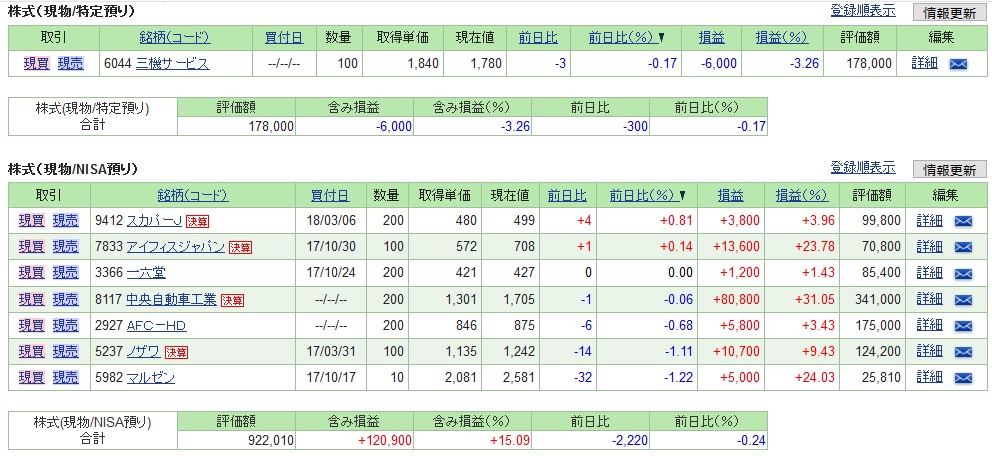Click the 決算 badge next to スカパーJ
Screen dimensions: 992x456
198,221
